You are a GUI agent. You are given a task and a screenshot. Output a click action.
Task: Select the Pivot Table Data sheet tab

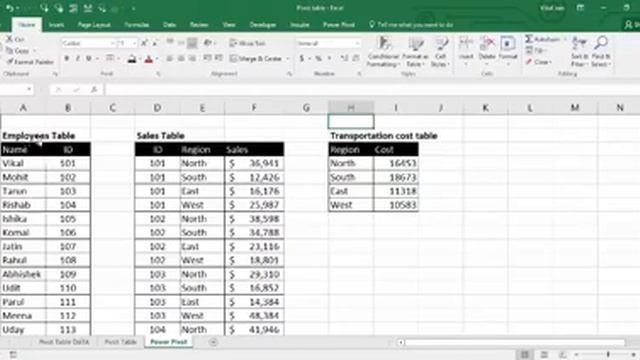(x=64, y=342)
